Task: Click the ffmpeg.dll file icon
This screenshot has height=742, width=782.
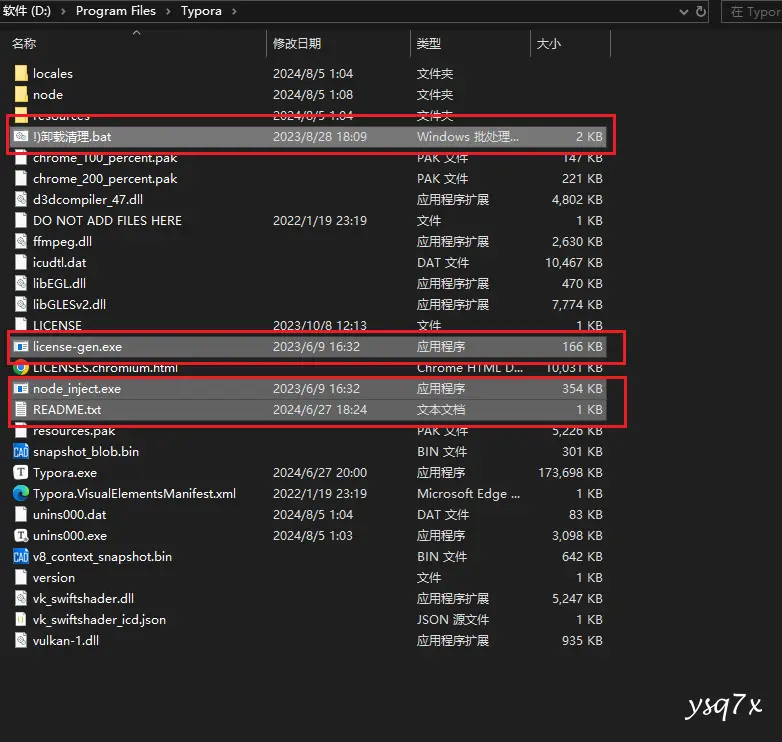Action: [x=21, y=241]
